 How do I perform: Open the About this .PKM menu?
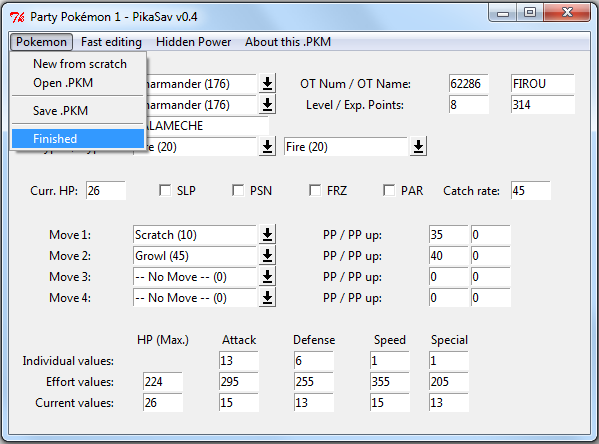[x=288, y=42]
